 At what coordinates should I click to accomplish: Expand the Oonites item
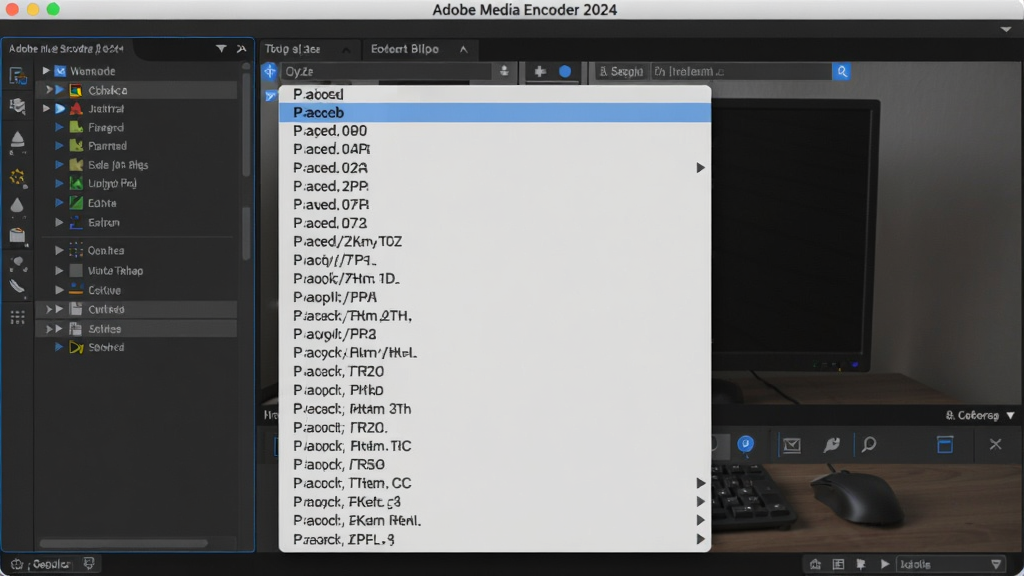click(59, 250)
